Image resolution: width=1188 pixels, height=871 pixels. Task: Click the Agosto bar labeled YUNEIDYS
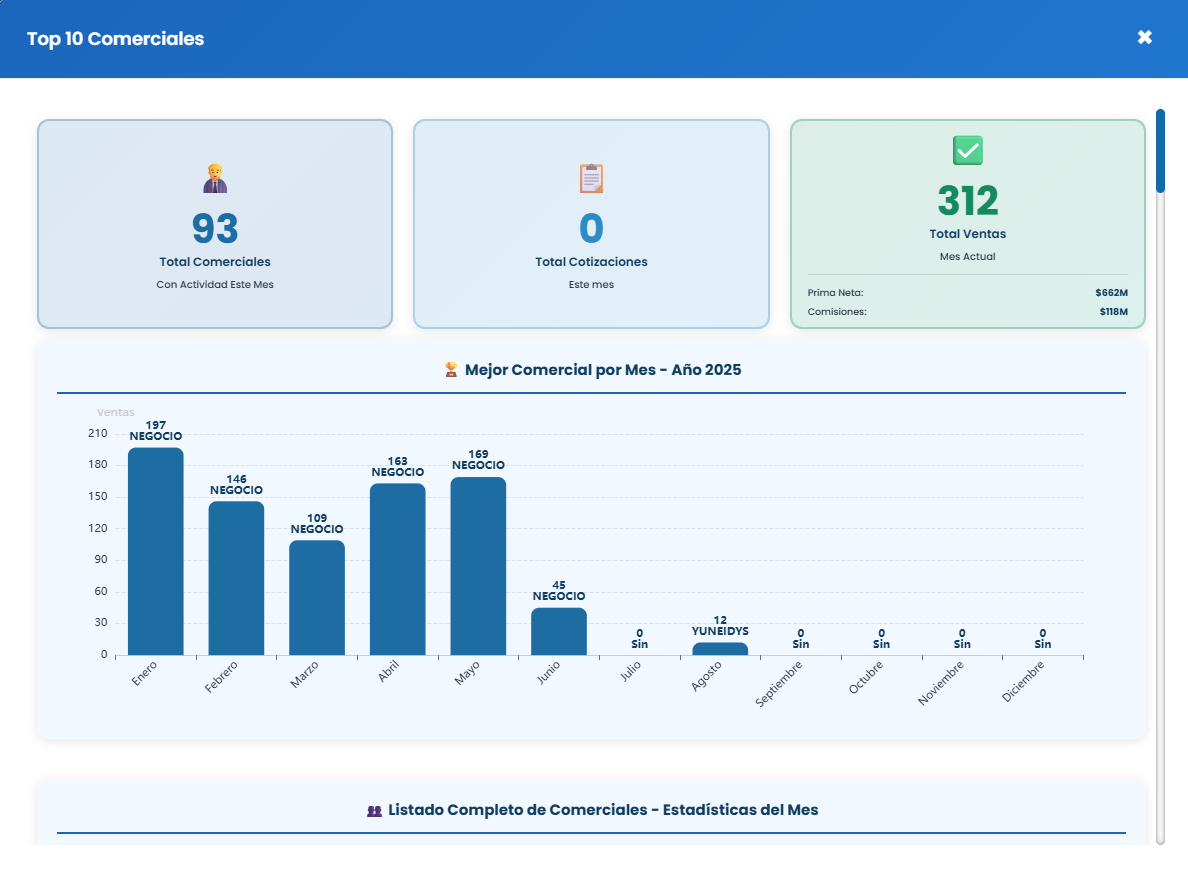pyautogui.click(x=720, y=649)
